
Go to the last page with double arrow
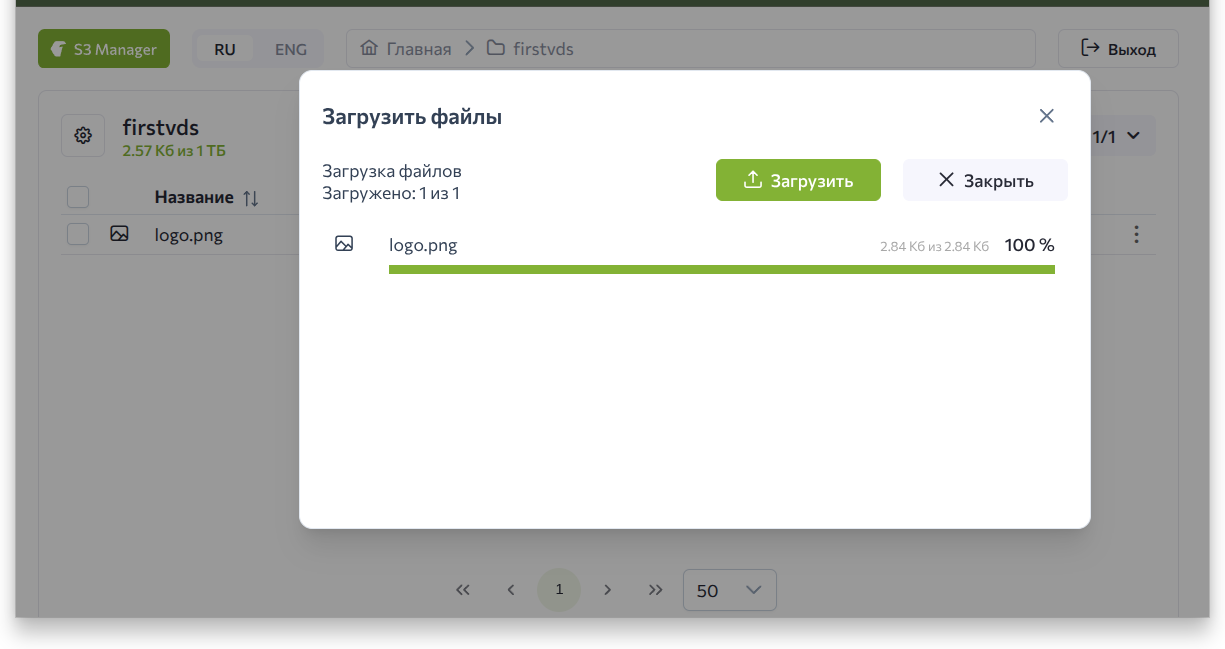[x=655, y=590]
